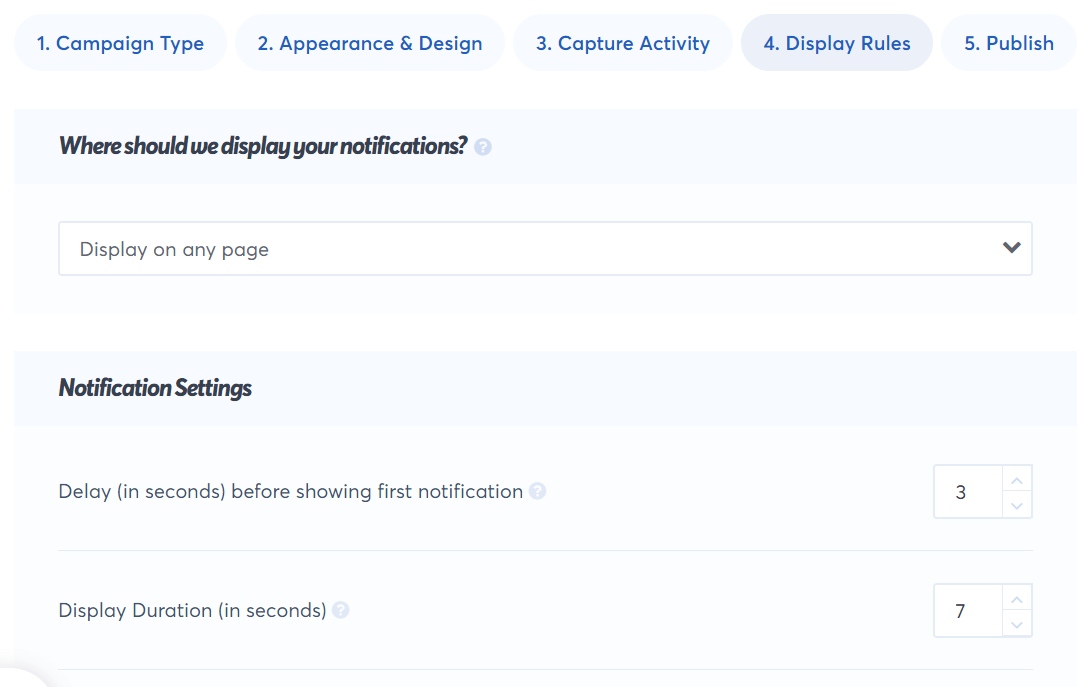This screenshot has height=687, width=1082.
Task: Jump to the Publish step
Action: click(x=1009, y=43)
